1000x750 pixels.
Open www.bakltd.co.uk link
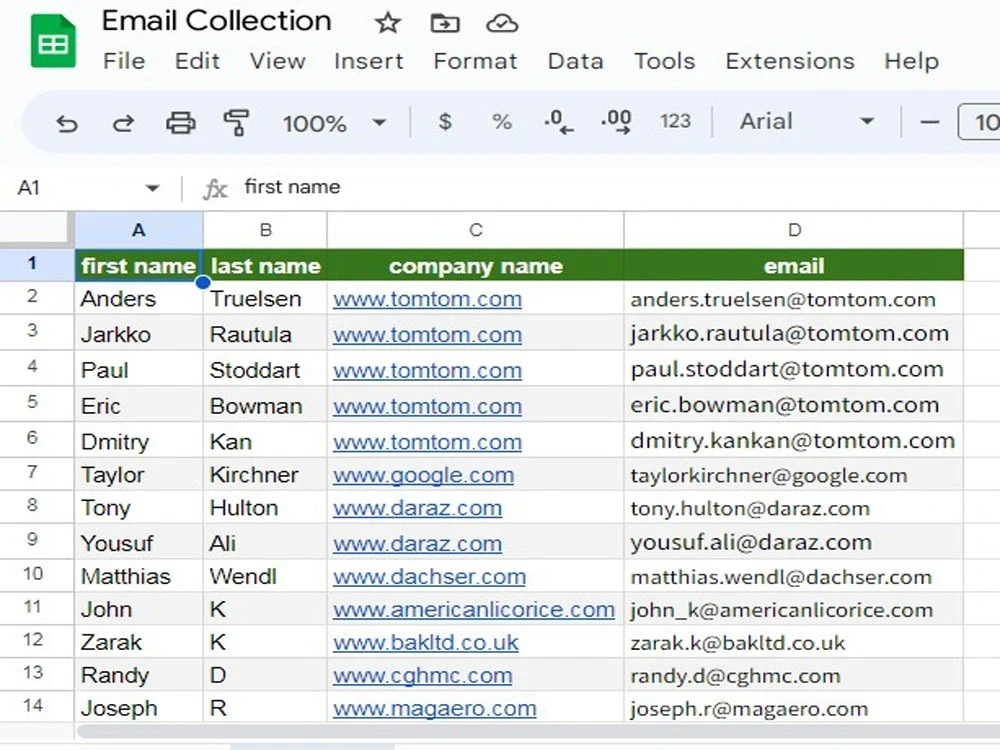(x=425, y=643)
